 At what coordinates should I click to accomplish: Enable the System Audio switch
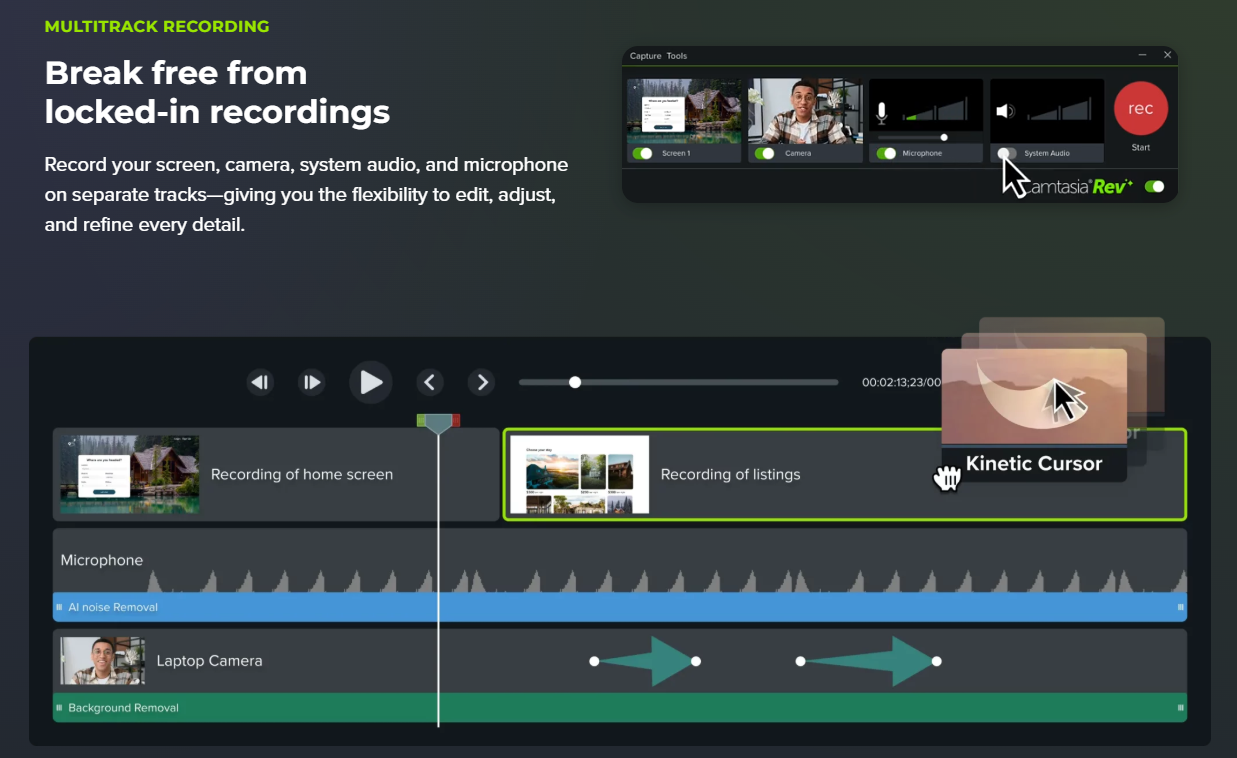click(x=1007, y=153)
